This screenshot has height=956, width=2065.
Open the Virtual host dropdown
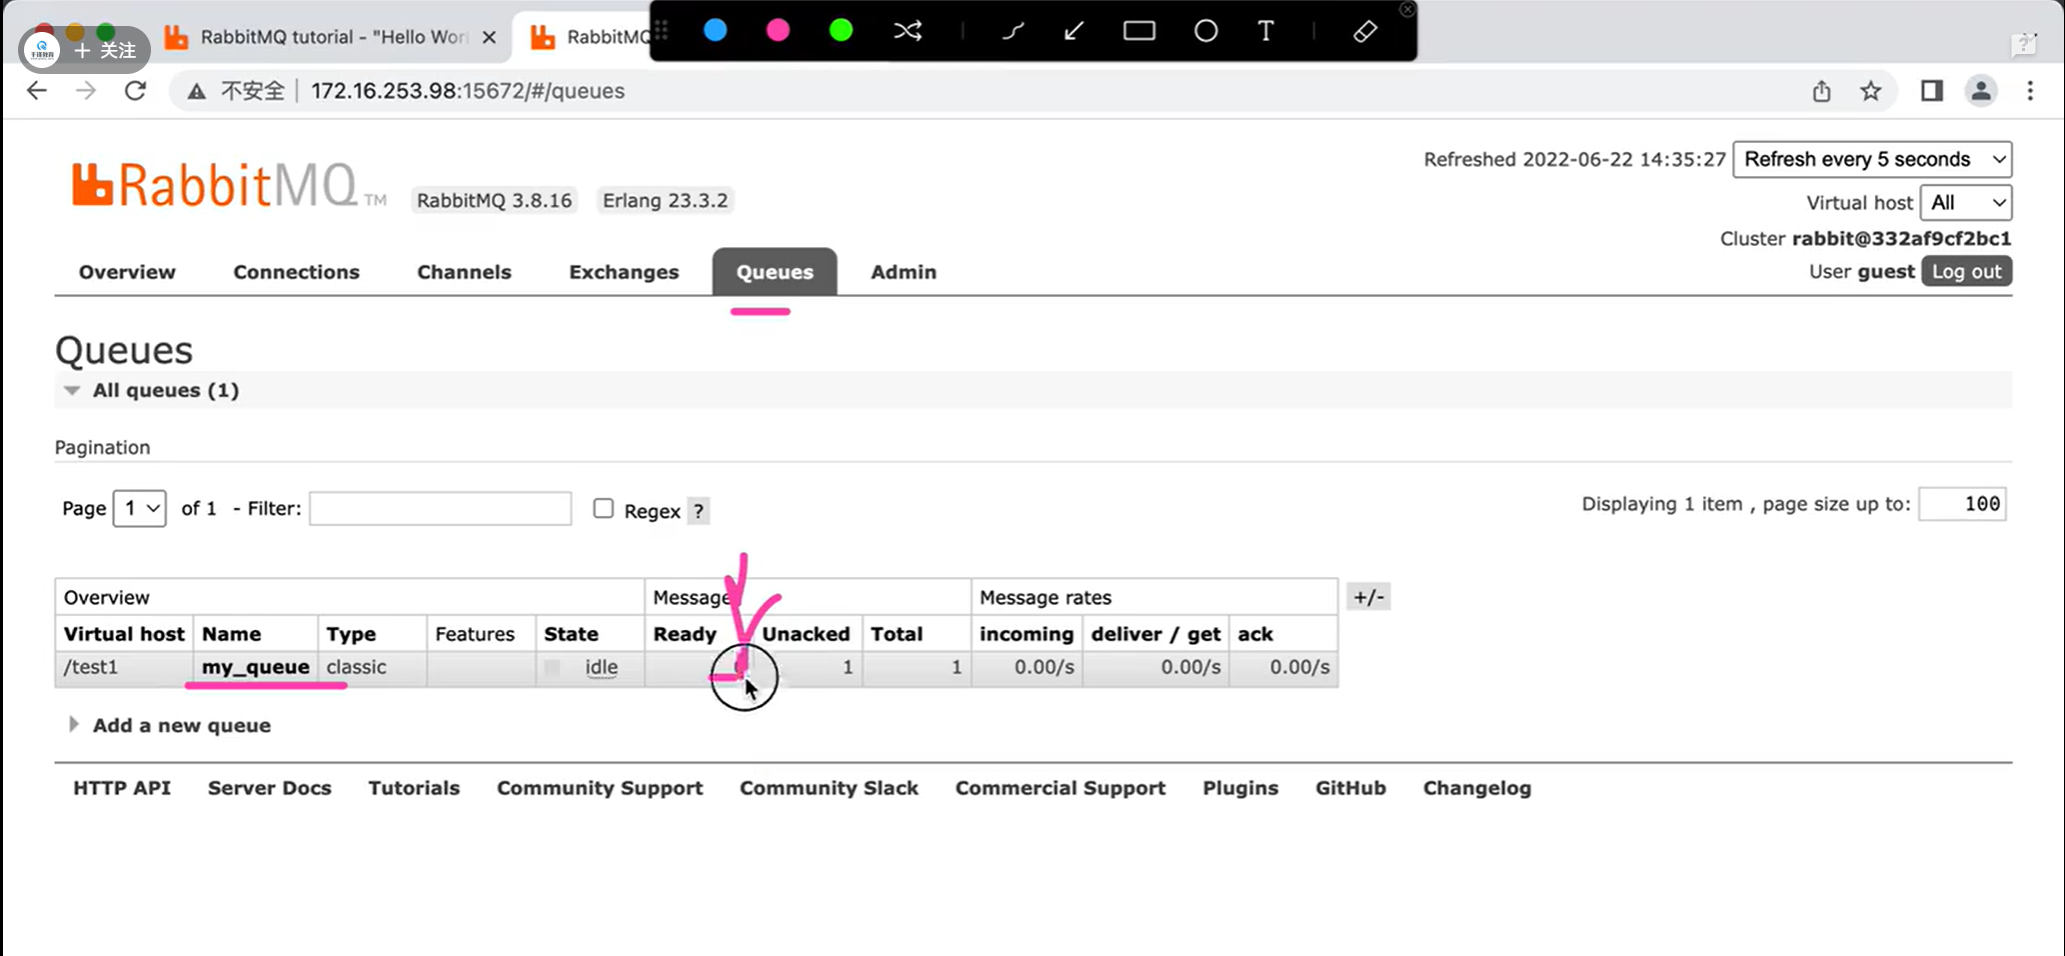[1966, 203]
